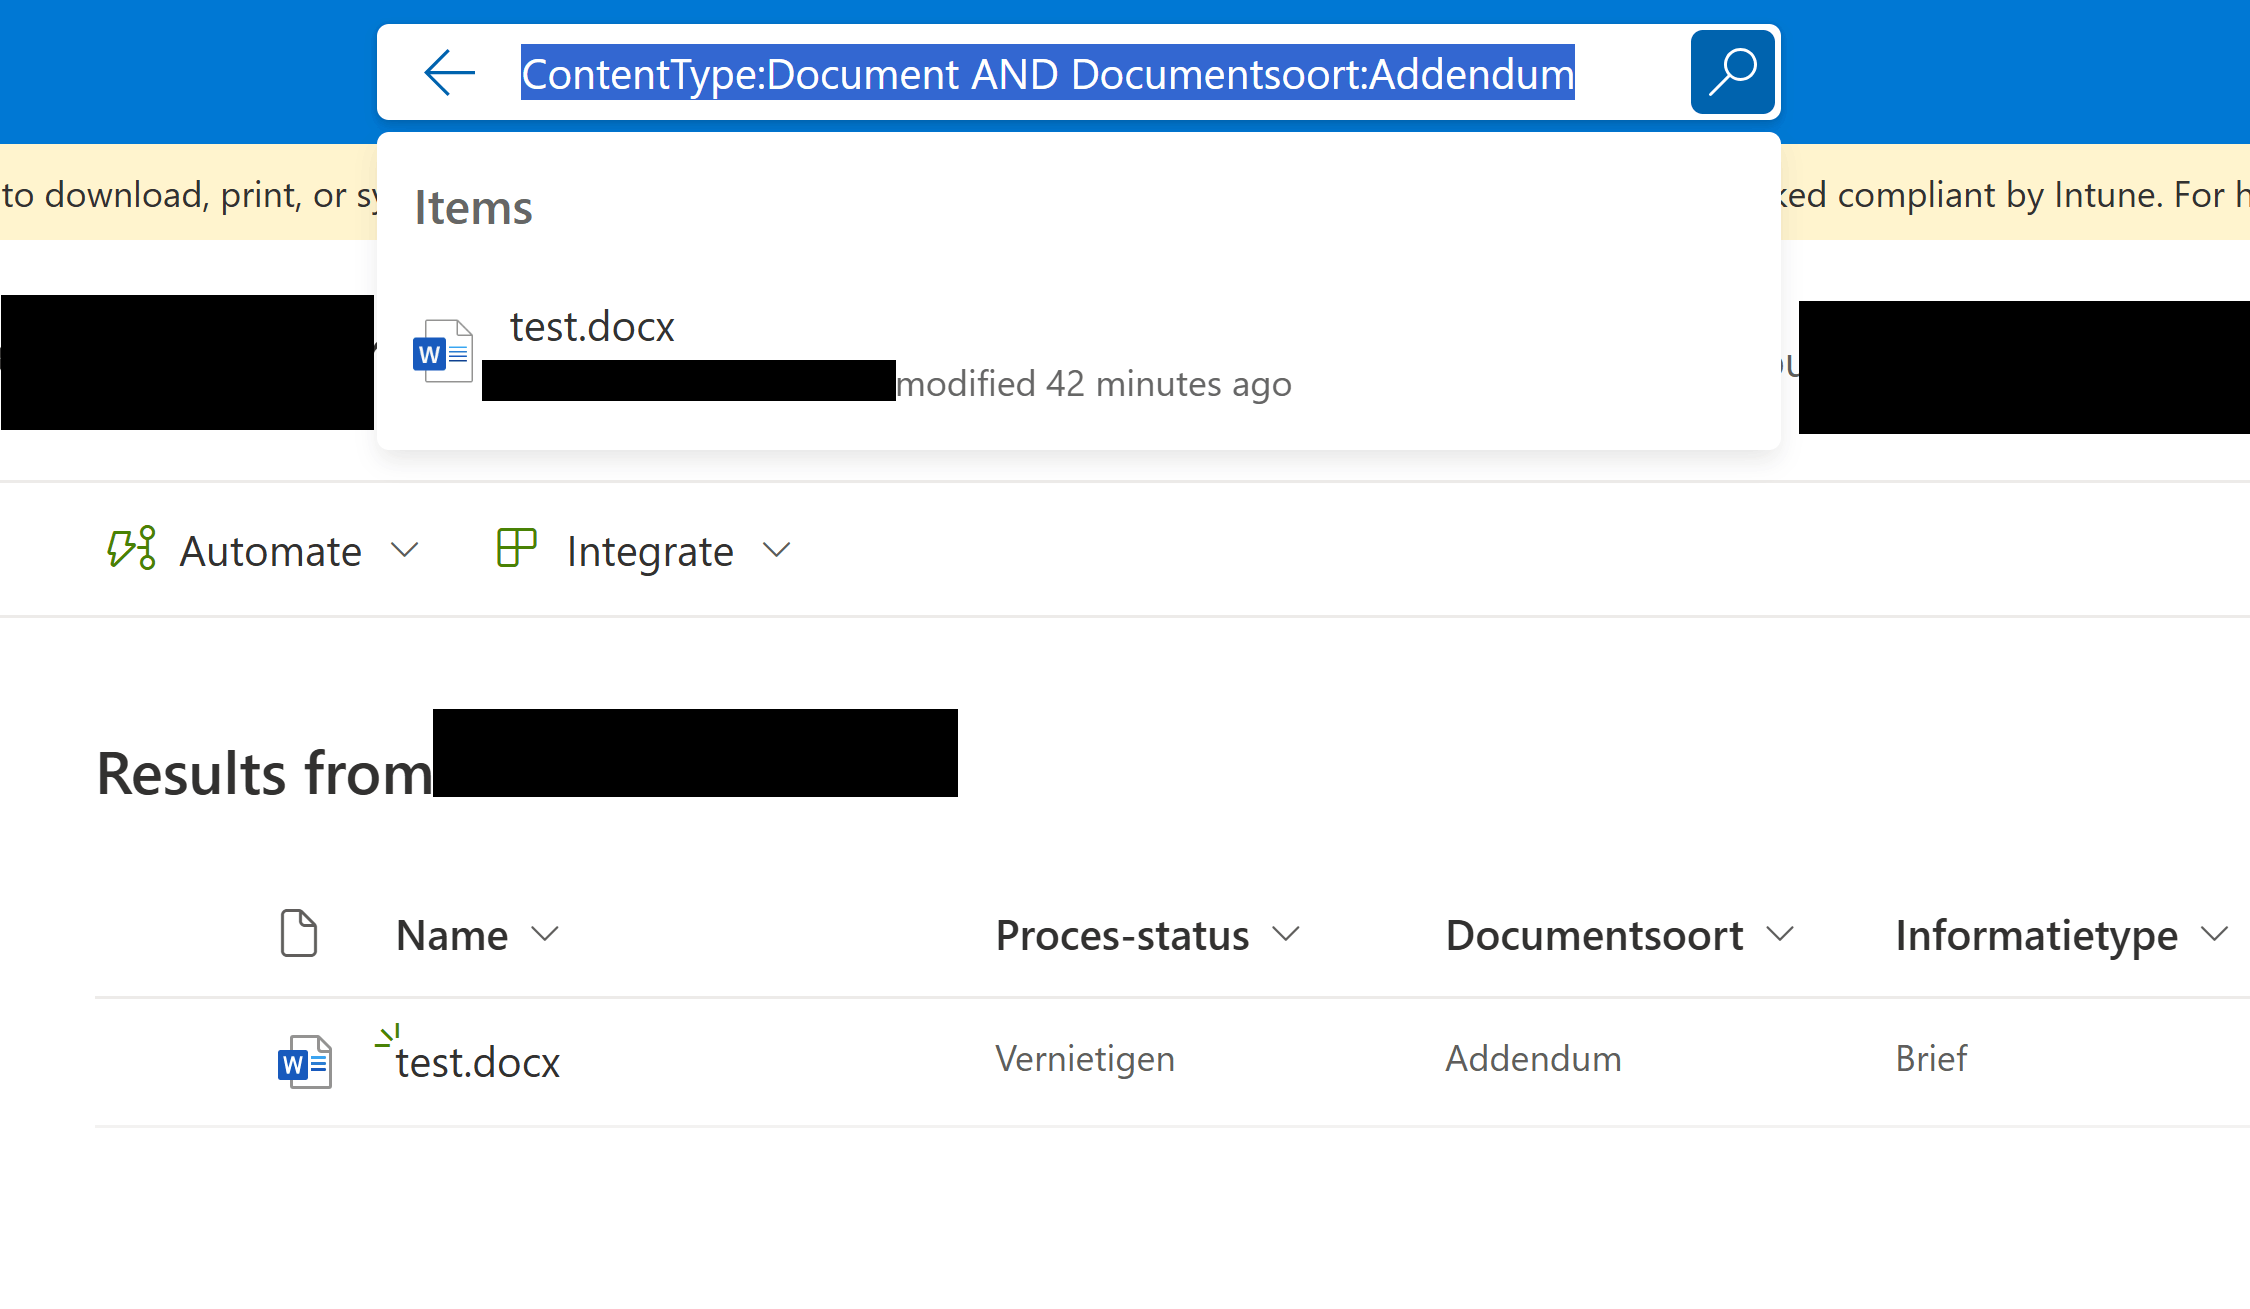The image size is (2250, 1309).
Task: Open test.docx from results list
Action: 478,1063
